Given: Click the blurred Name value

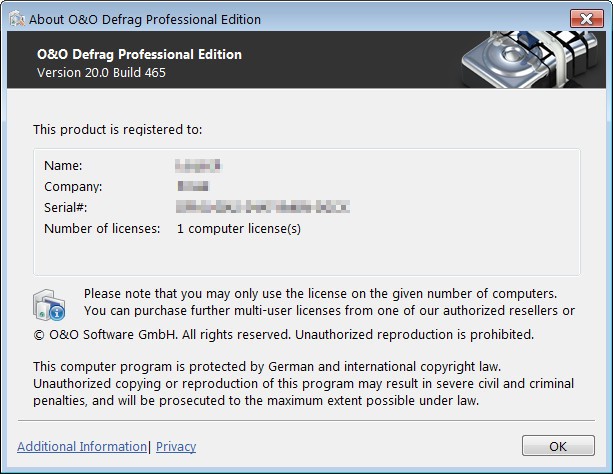Looking at the screenshot, I should click(198, 165).
